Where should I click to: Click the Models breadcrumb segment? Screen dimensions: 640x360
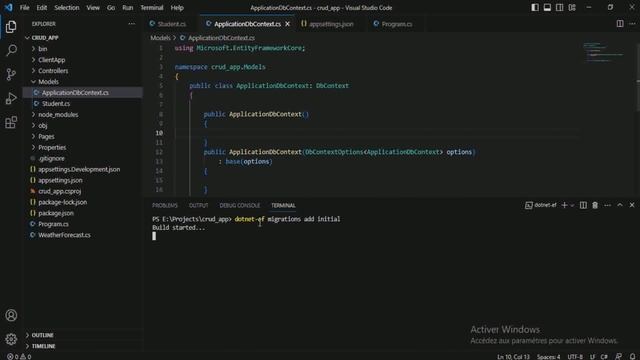[x=160, y=38]
